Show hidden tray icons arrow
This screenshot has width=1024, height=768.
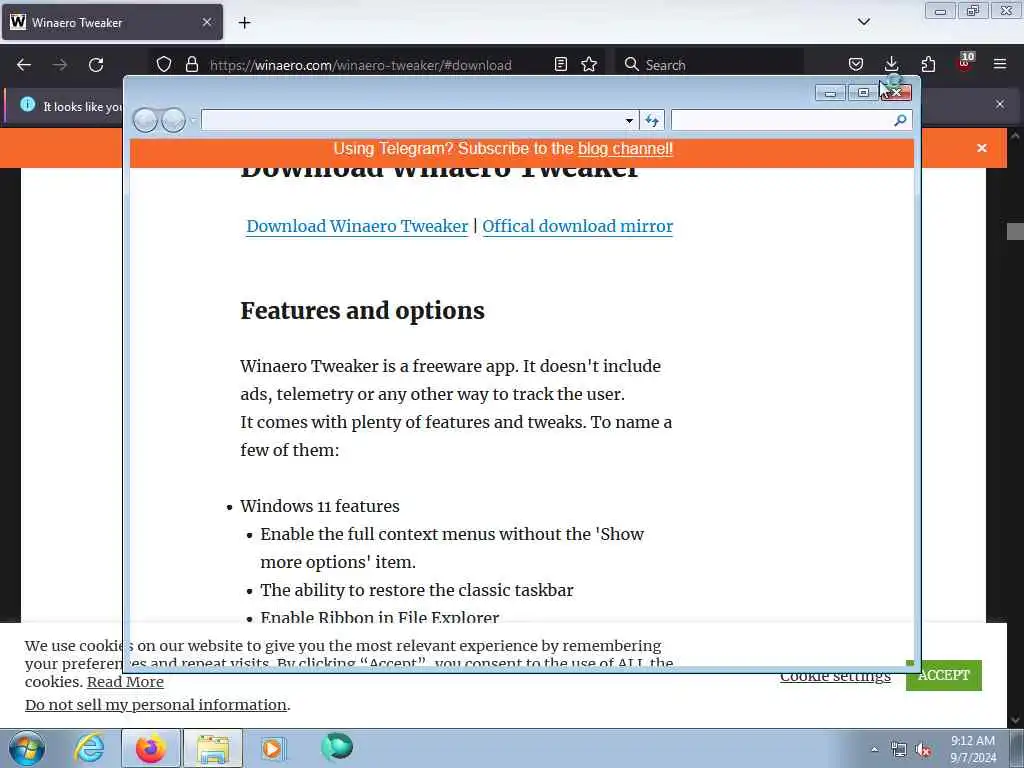(874, 750)
